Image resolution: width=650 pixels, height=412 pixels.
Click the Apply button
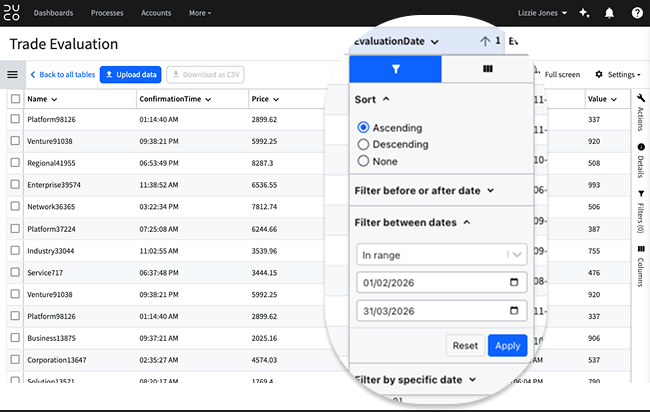tap(507, 345)
